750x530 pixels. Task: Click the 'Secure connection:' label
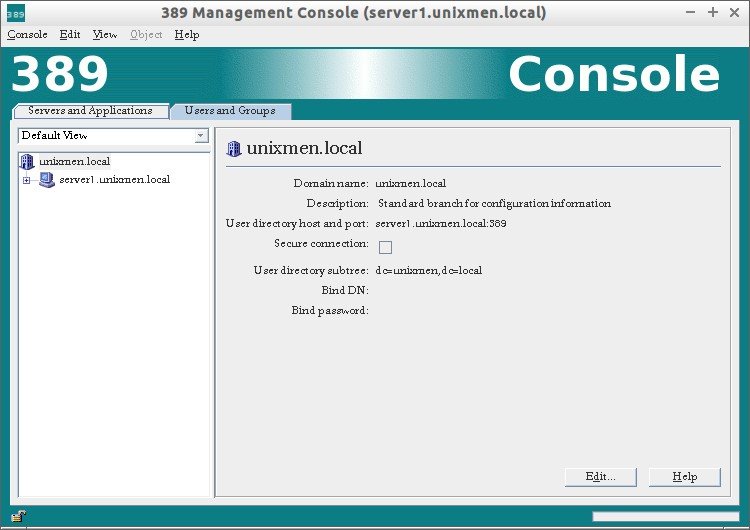click(321, 243)
